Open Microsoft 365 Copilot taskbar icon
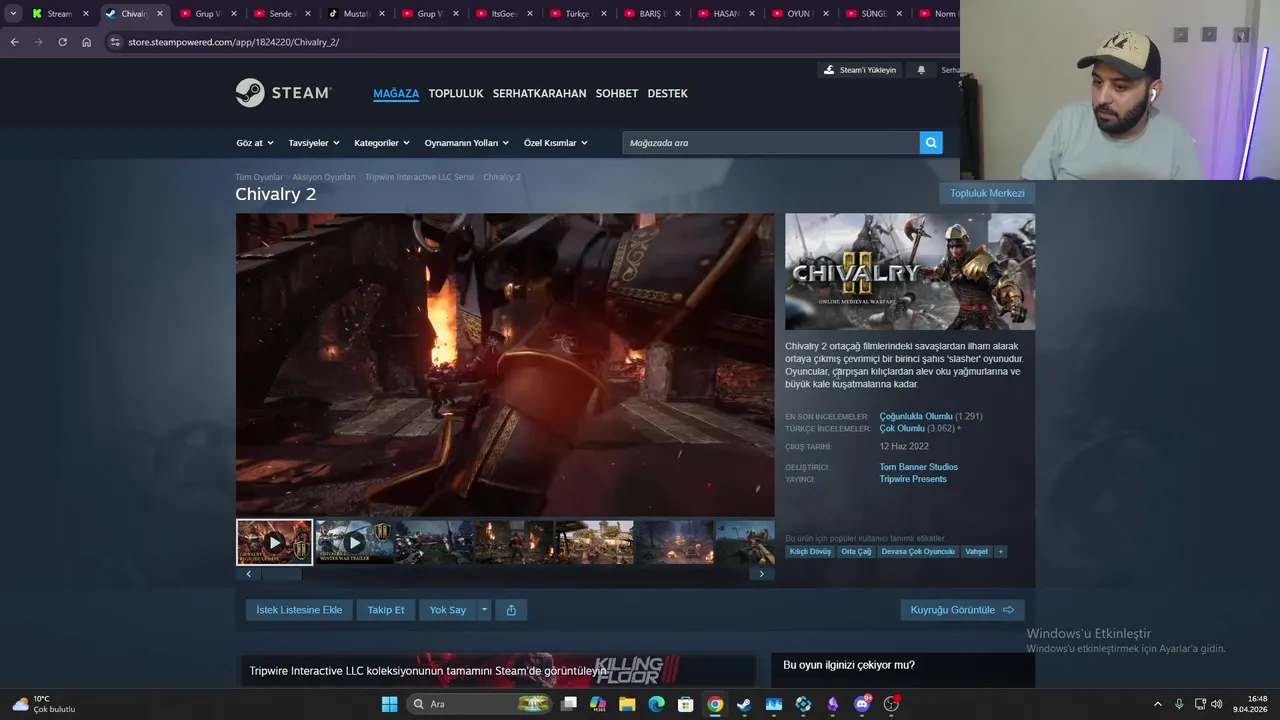Viewport: 1280px width, 720px height. [598, 704]
